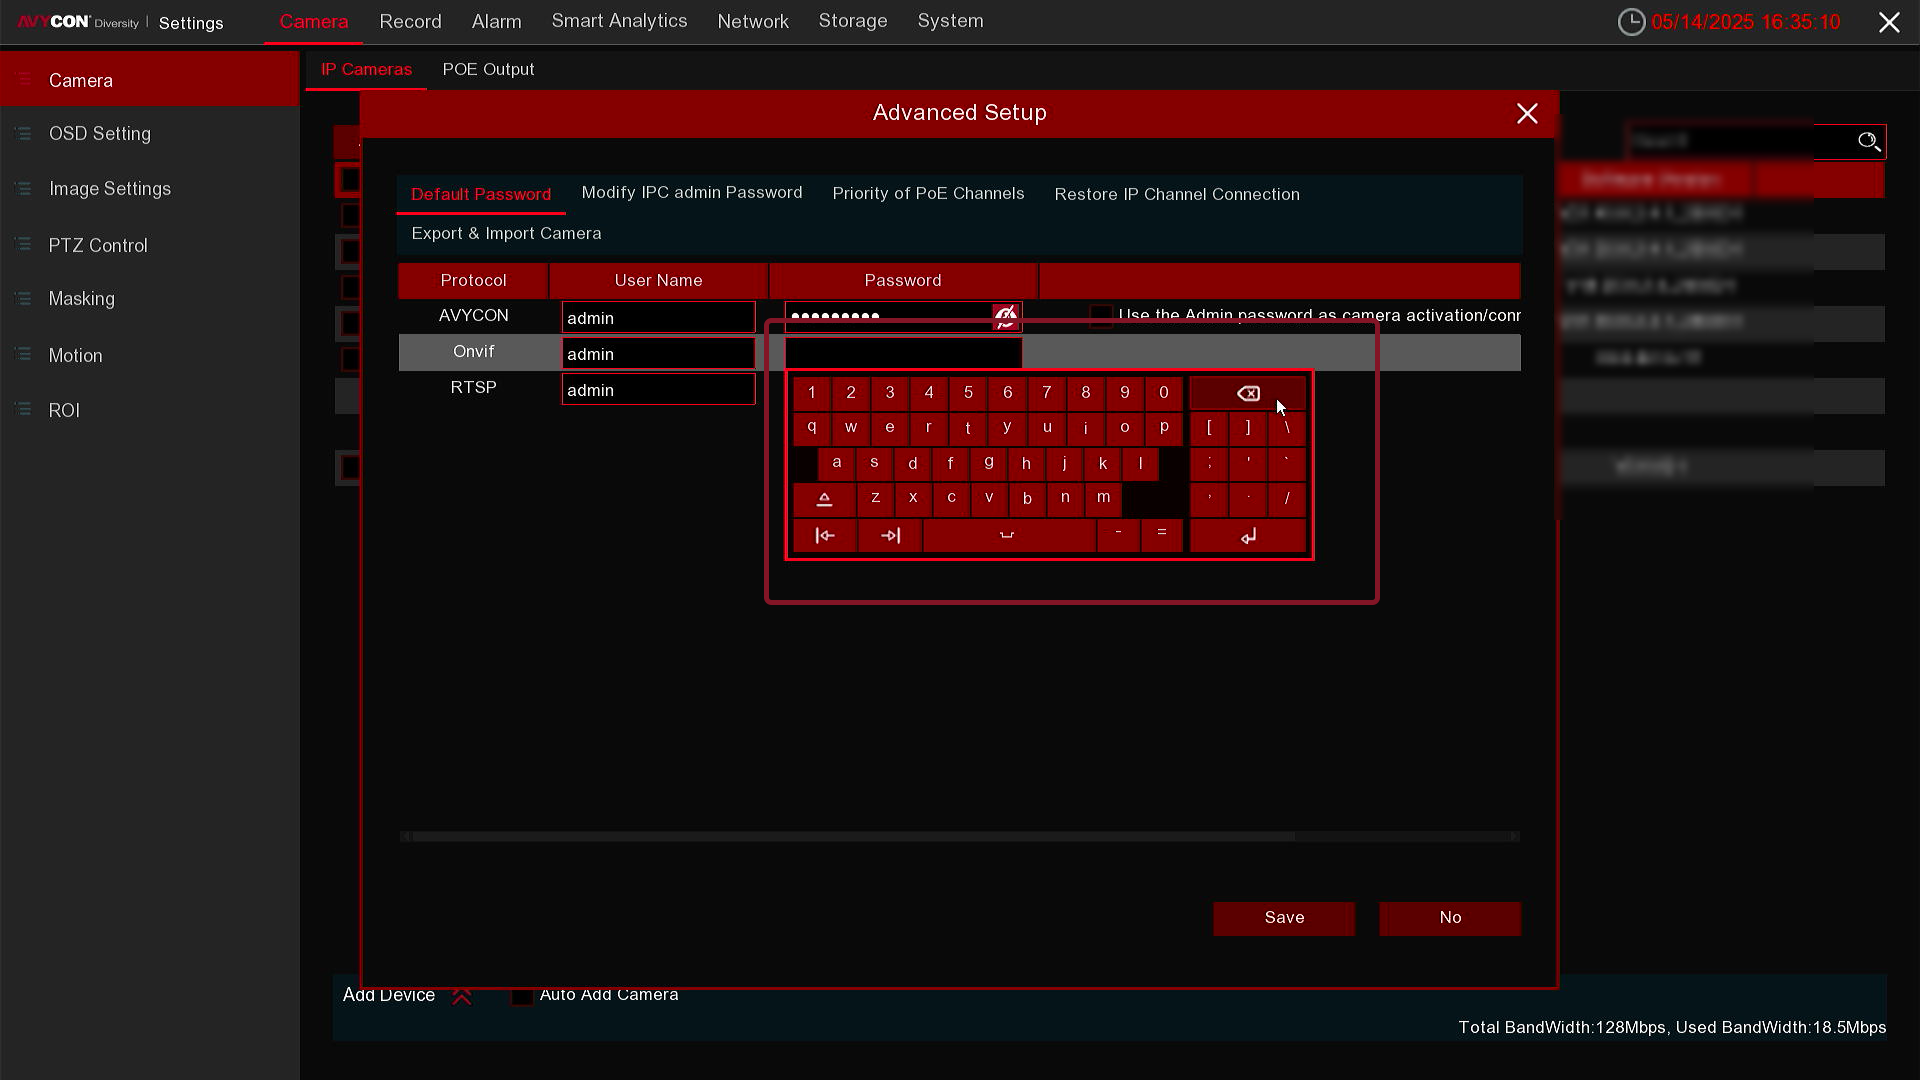Open OSD Setting in sidebar
Viewport: 1920px width, 1080px height.
[x=100, y=134]
